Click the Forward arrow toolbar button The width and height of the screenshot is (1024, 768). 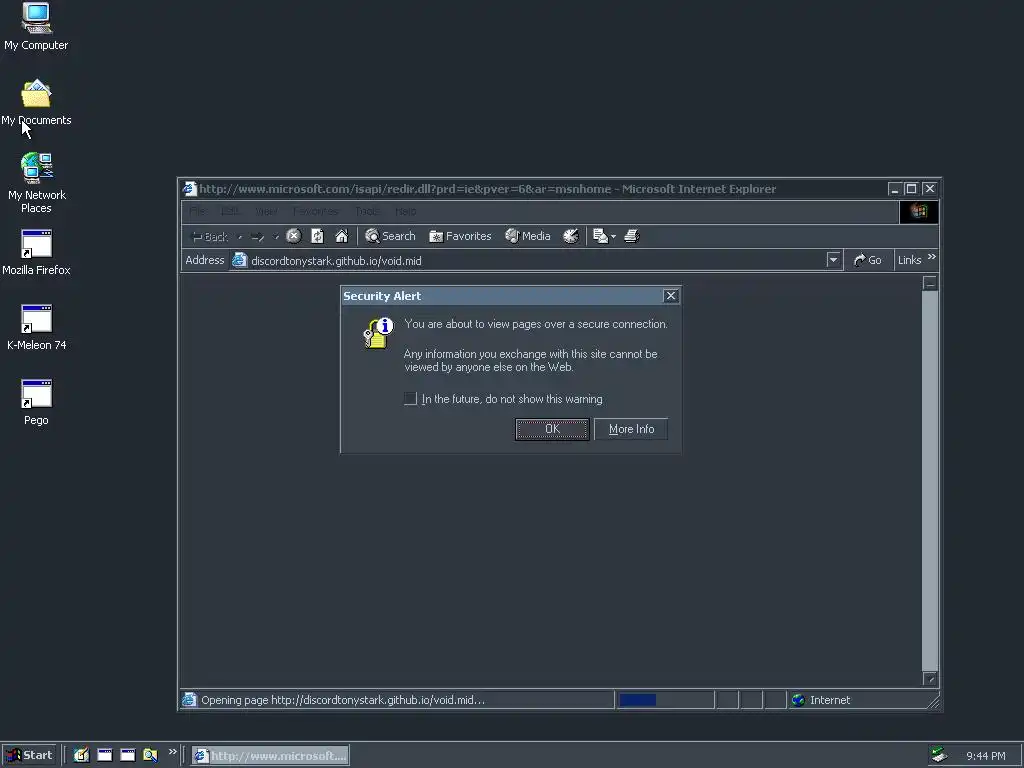257,236
